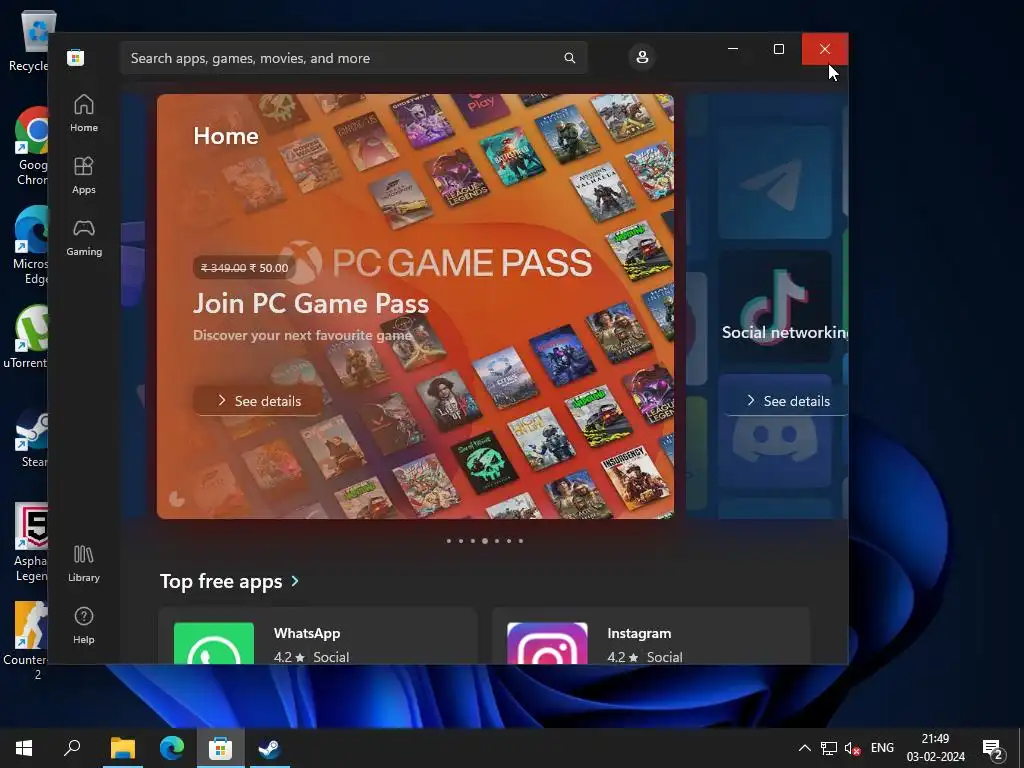Open Microsoft Edge desktop shortcut
The width and height of the screenshot is (1024, 768).
click(31, 245)
